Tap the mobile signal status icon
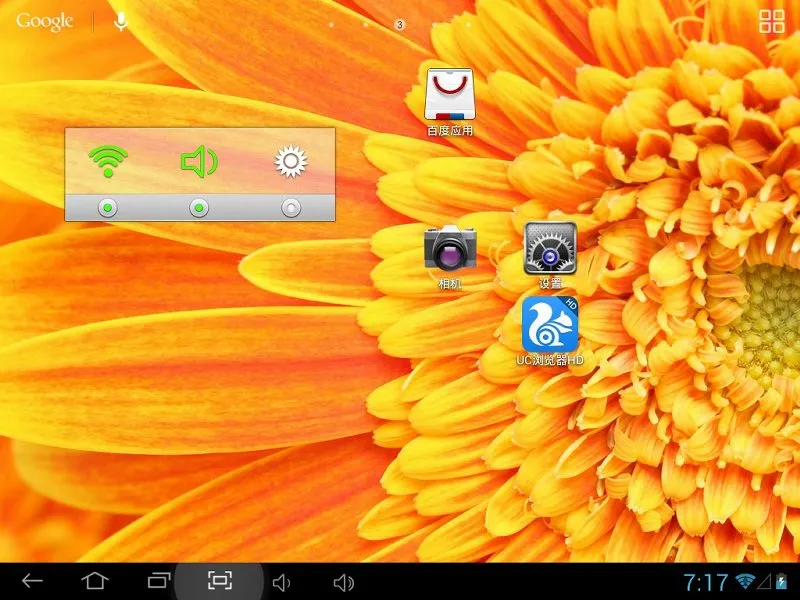Viewport: 800px width, 600px height. [764, 582]
